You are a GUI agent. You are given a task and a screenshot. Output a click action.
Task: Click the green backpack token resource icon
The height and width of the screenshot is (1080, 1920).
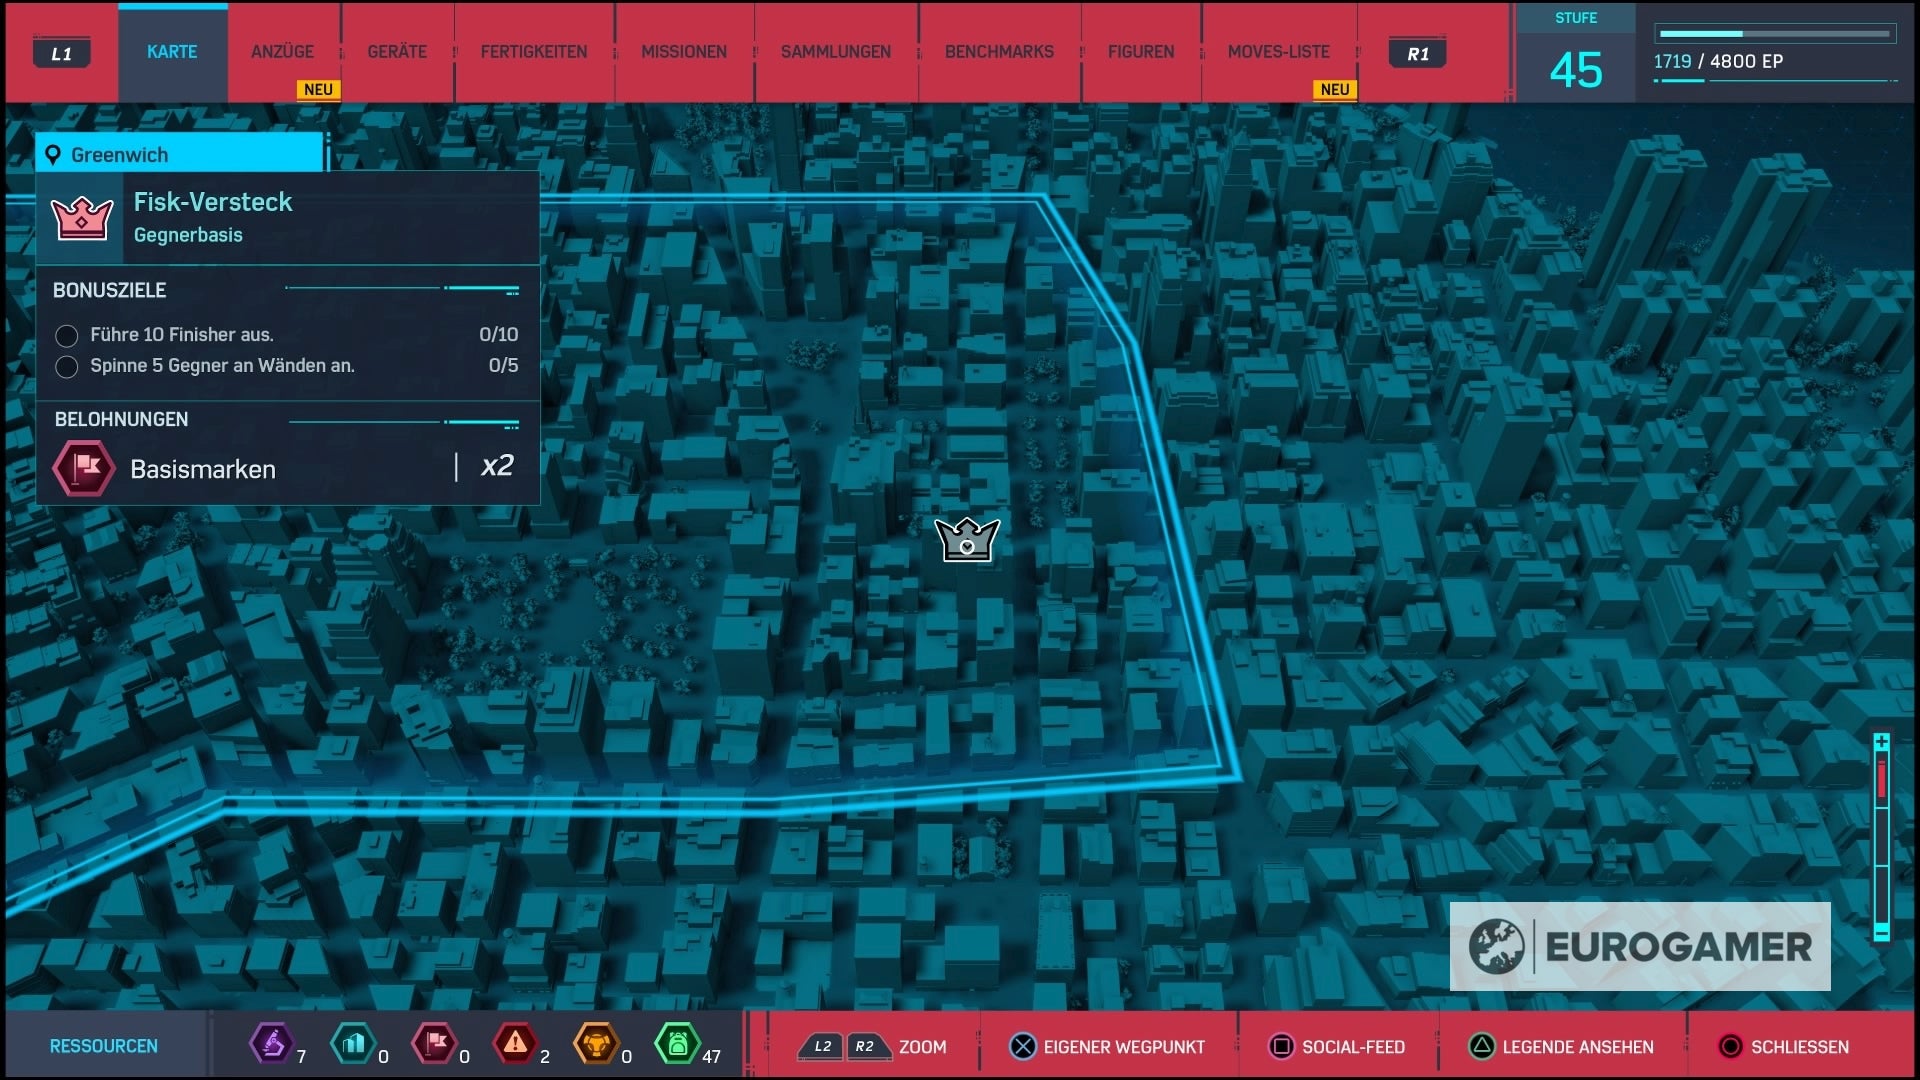point(677,1044)
